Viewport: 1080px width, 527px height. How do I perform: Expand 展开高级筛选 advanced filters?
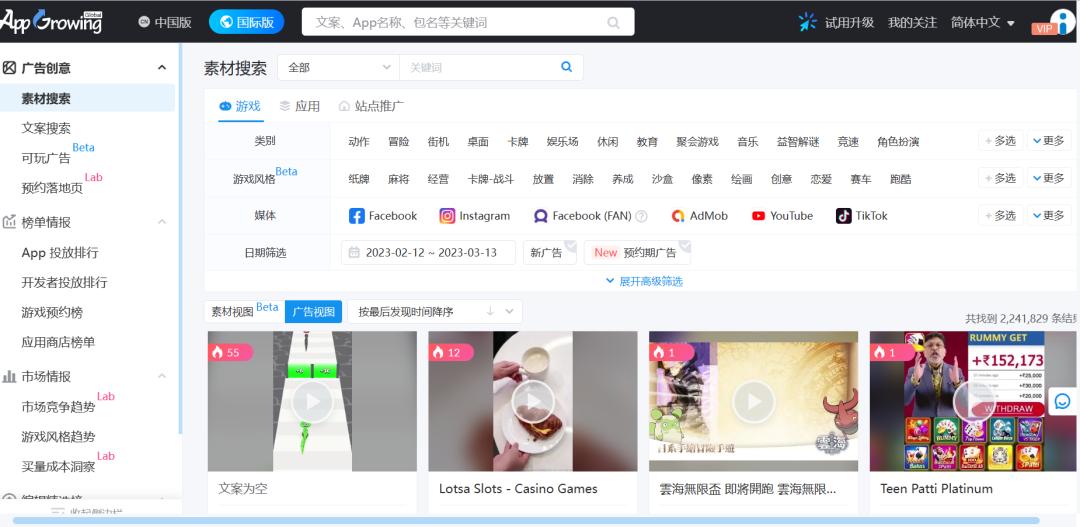tap(644, 281)
